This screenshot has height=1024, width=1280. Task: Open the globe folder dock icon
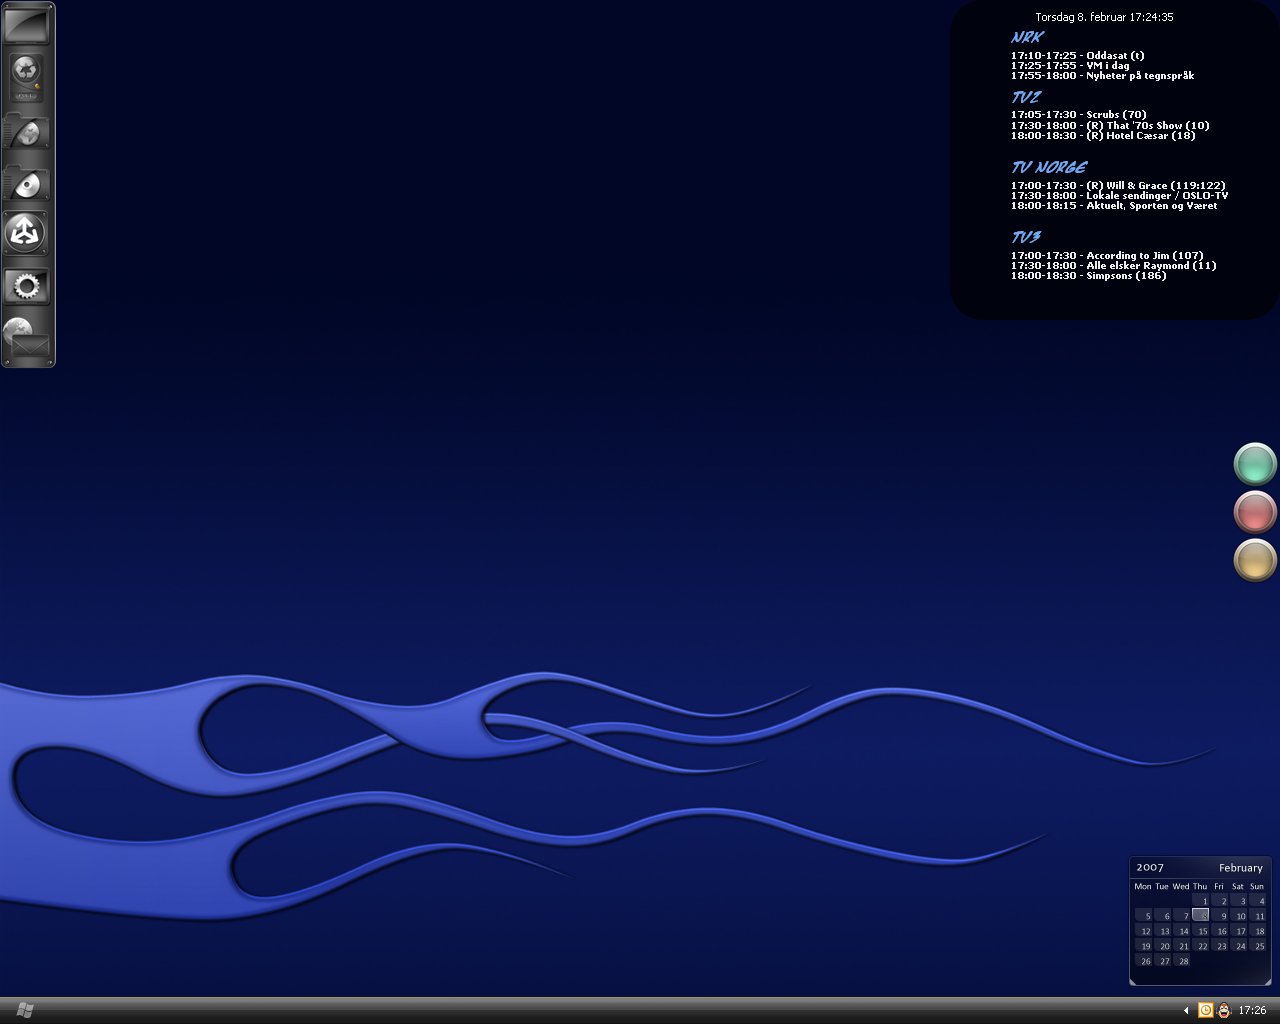[27, 132]
